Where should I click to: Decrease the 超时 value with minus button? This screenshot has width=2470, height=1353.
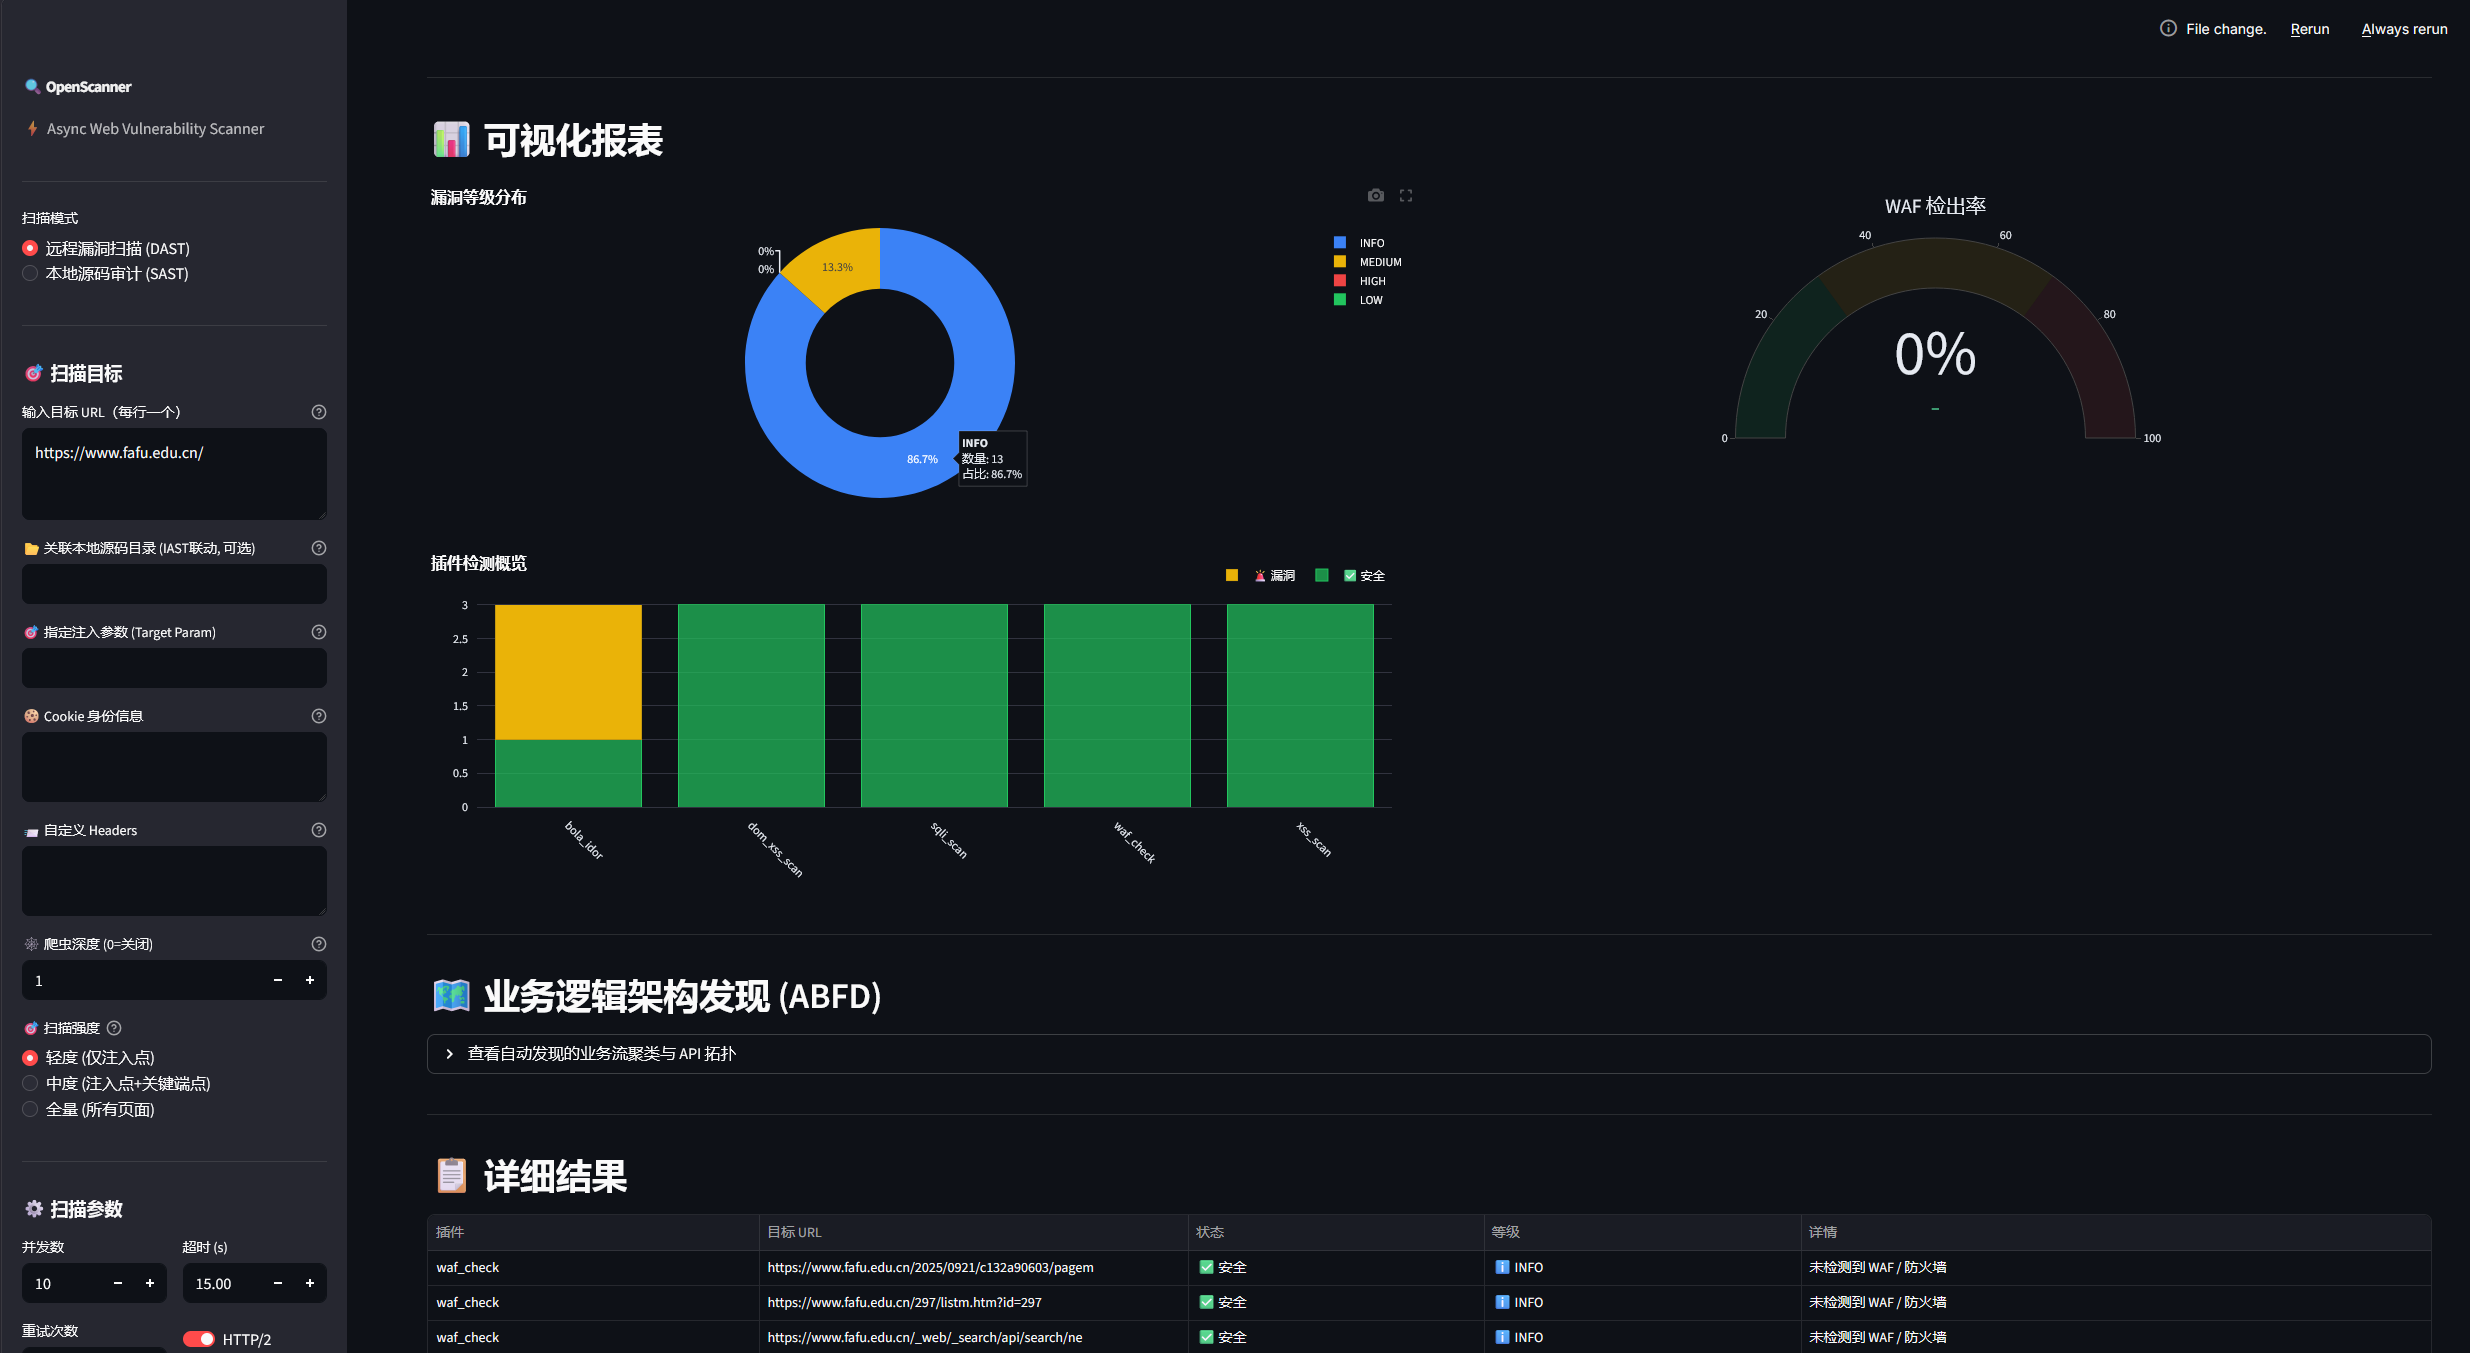coord(277,1283)
